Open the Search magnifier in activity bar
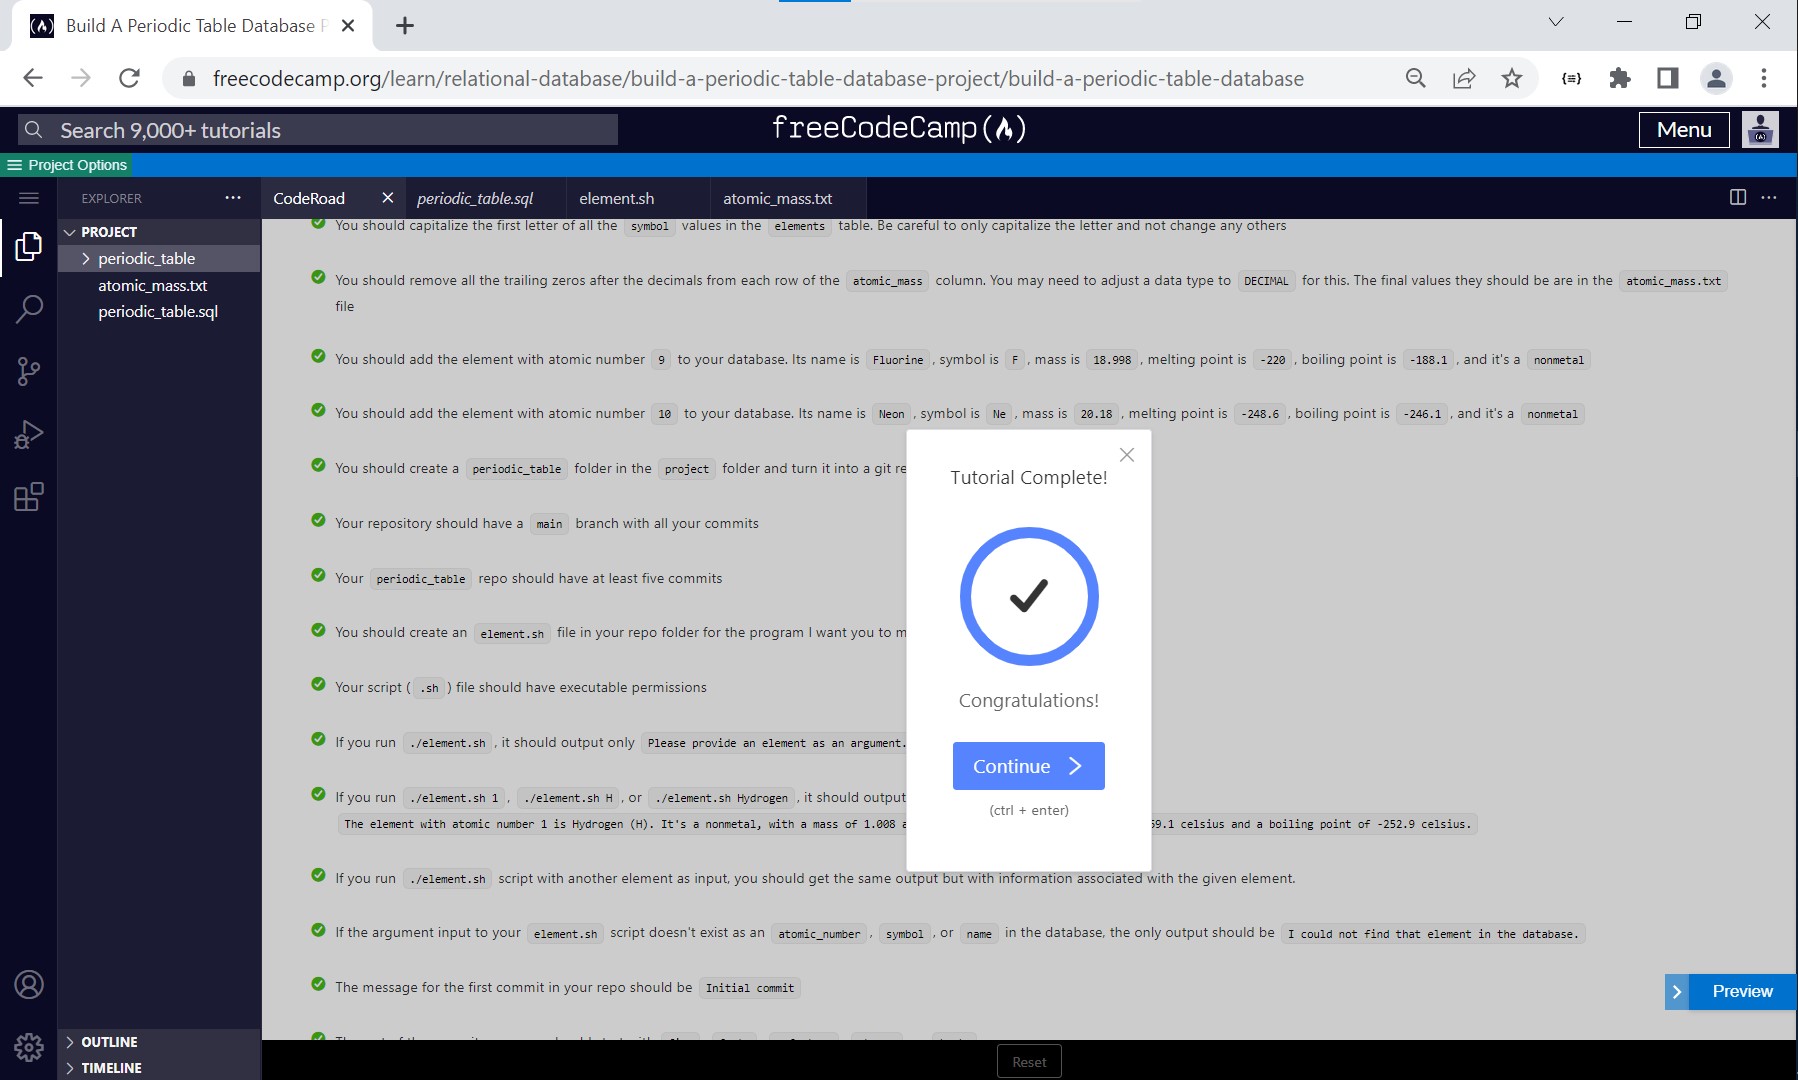This screenshot has height=1080, width=1798. (x=29, y=309)
